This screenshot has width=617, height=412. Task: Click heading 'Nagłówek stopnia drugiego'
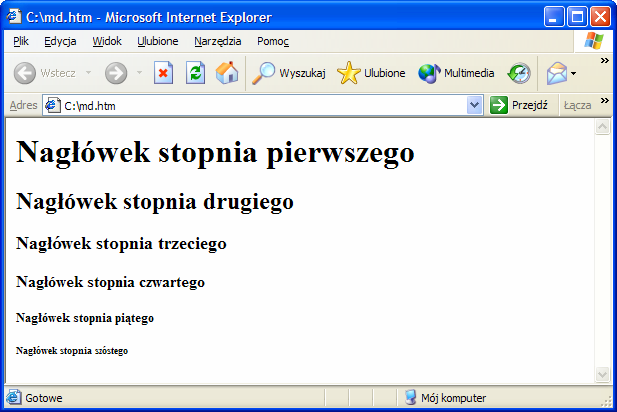(x=155, y=202)
